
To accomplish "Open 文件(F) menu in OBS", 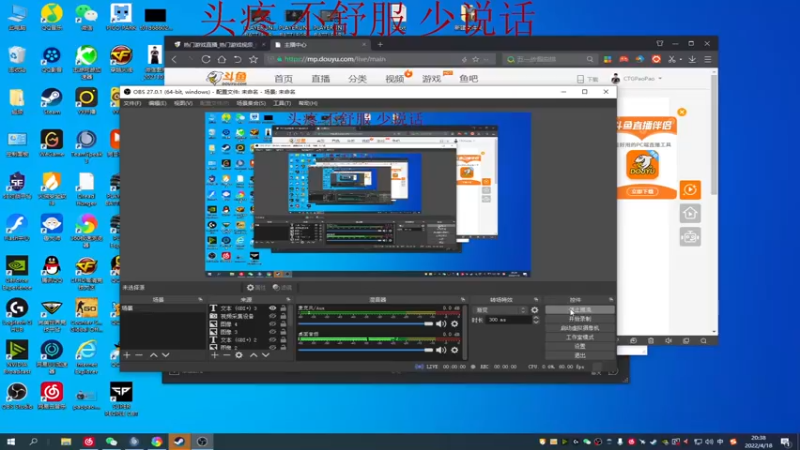I will (x=132, y=103).
